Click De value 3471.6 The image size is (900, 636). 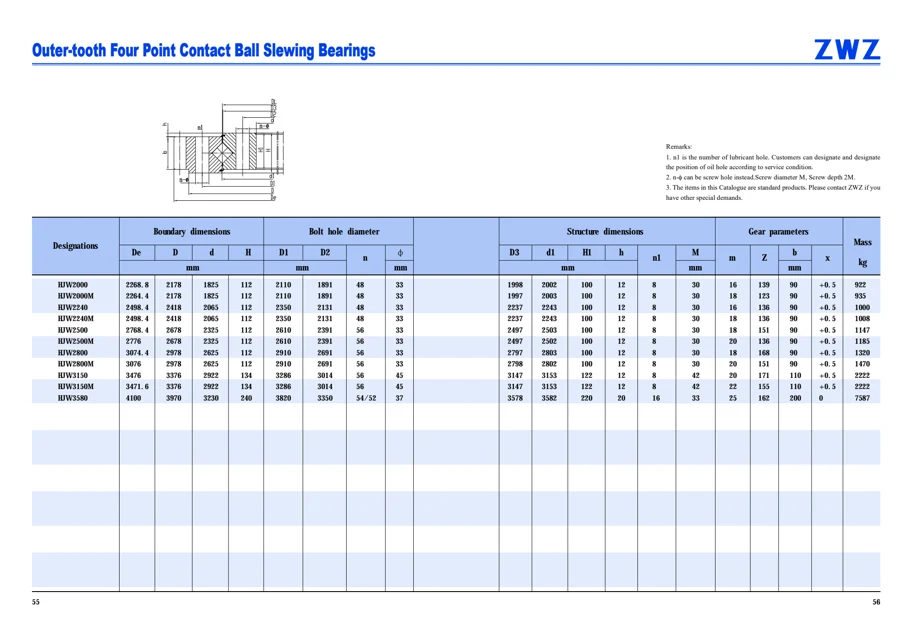(137, 387)
